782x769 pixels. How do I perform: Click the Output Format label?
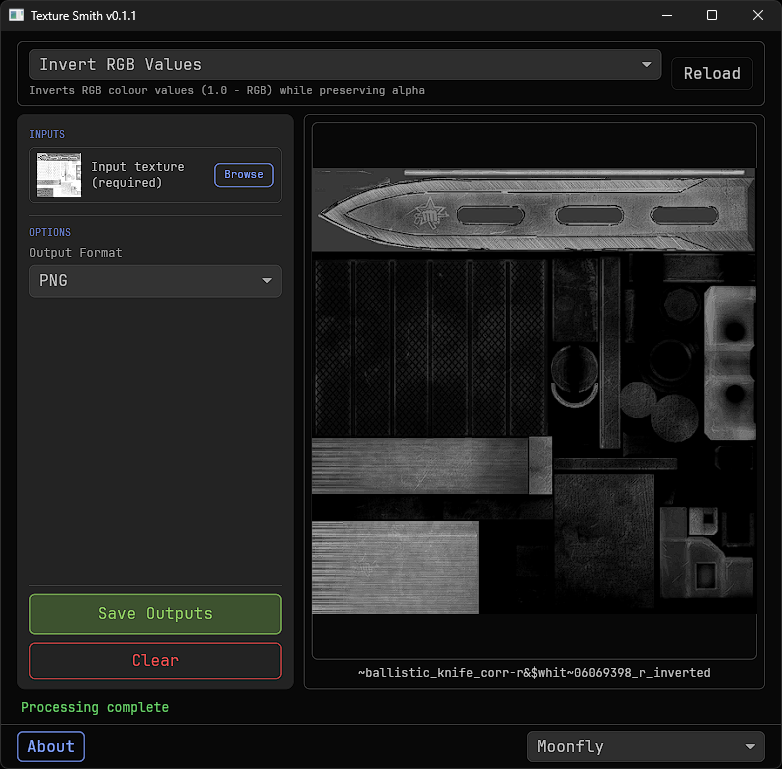click(75, 253)
